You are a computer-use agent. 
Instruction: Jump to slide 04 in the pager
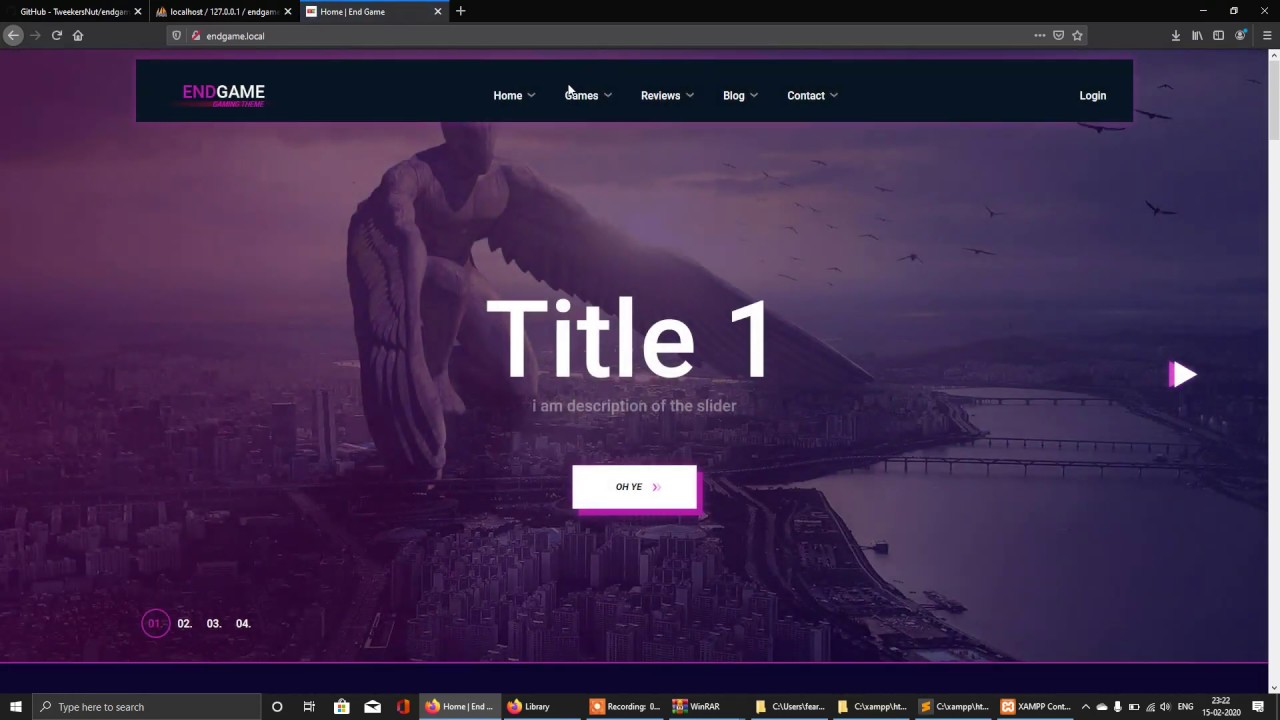point(243,623)
